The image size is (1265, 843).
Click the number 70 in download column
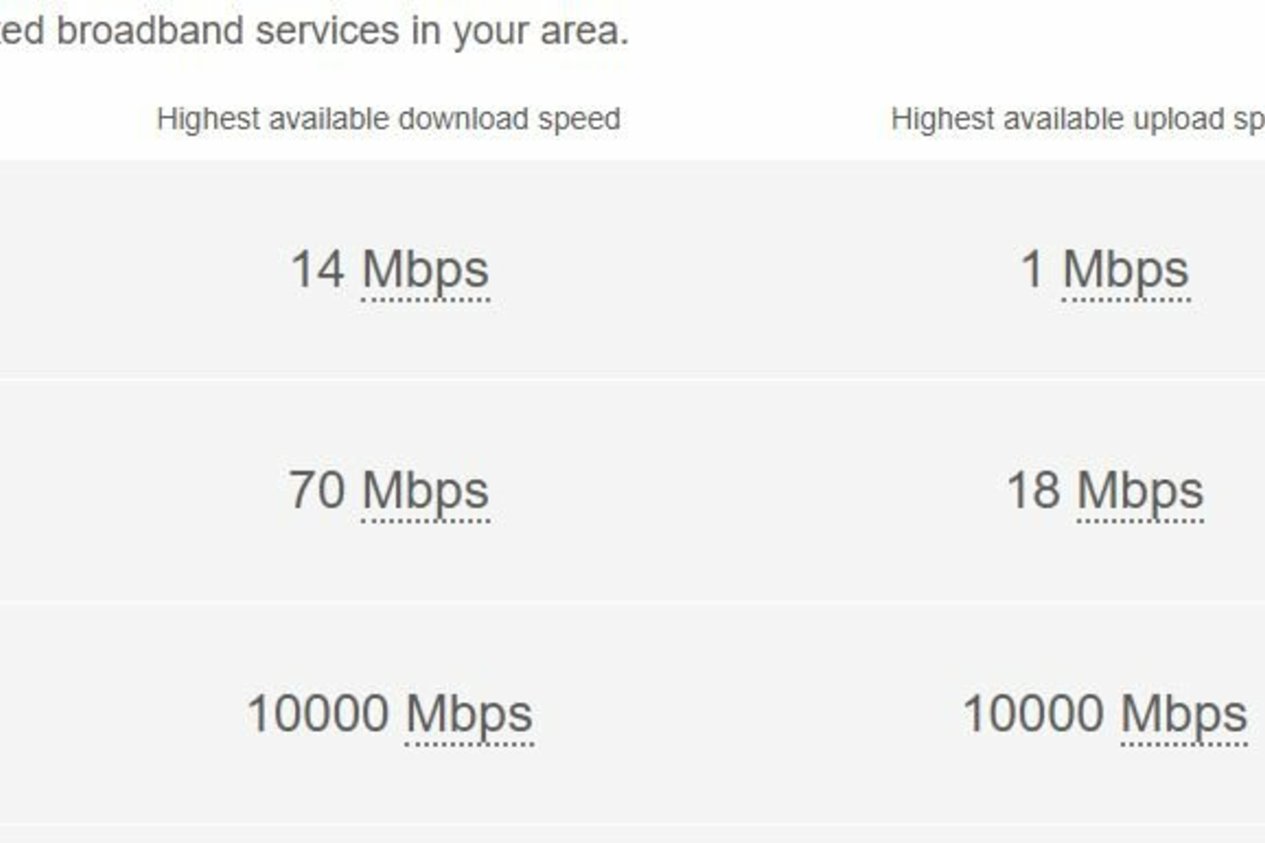pos(317,490)
